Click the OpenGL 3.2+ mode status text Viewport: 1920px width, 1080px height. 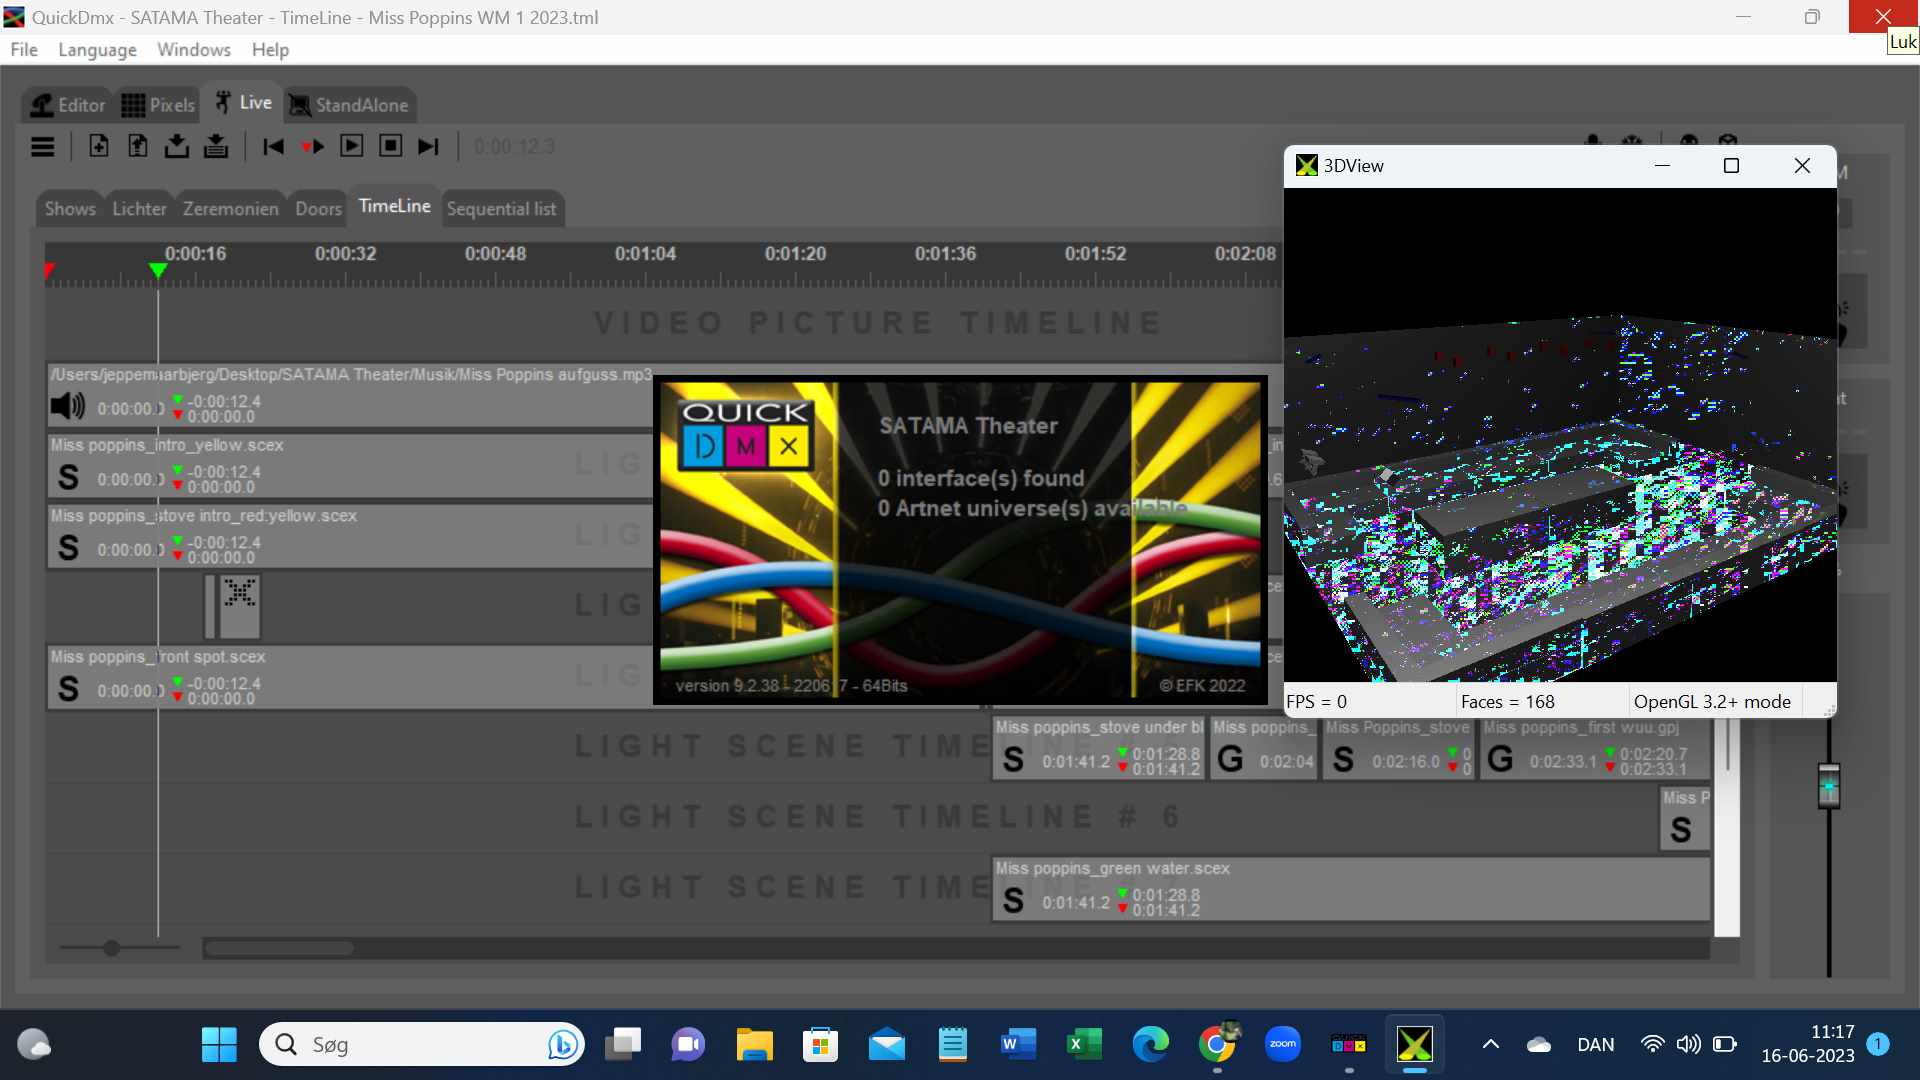(x=1712, y=701)
